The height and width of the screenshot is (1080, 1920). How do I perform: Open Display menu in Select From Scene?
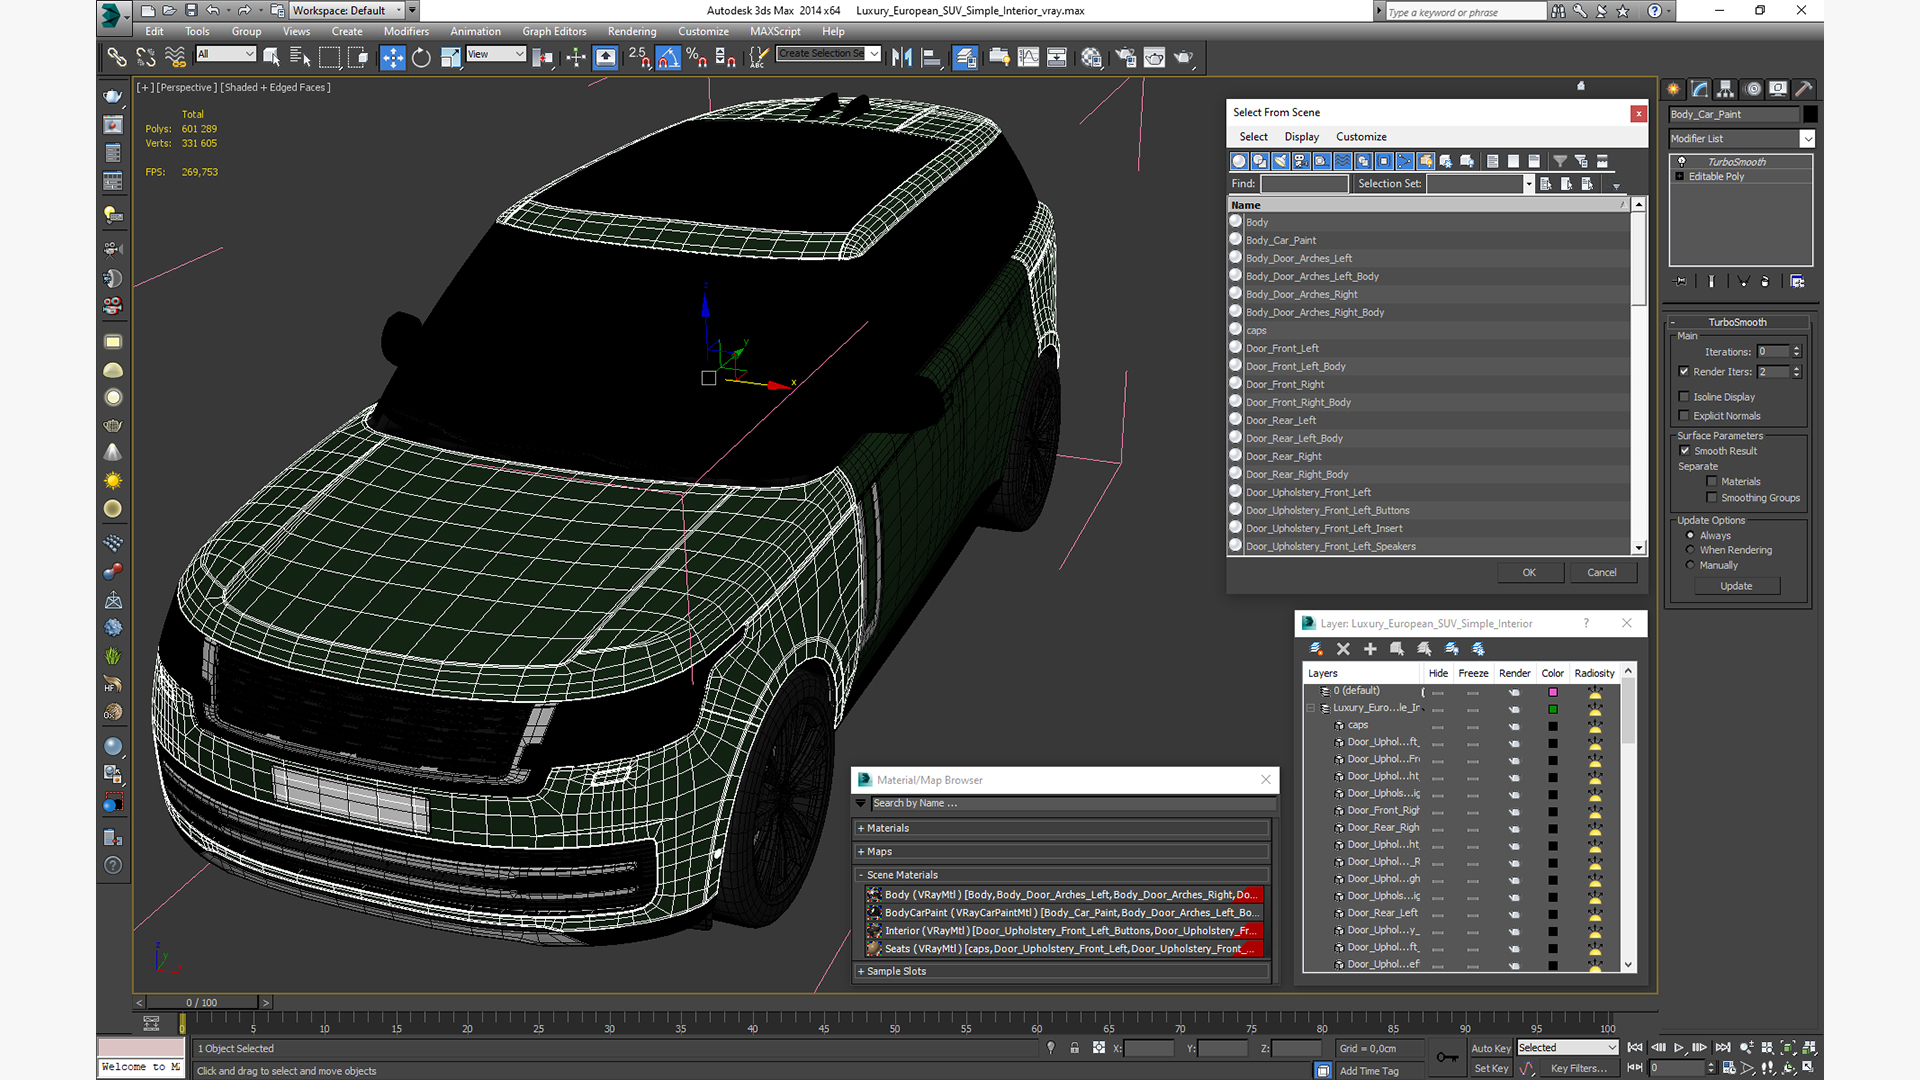[x=1301, y=137]
